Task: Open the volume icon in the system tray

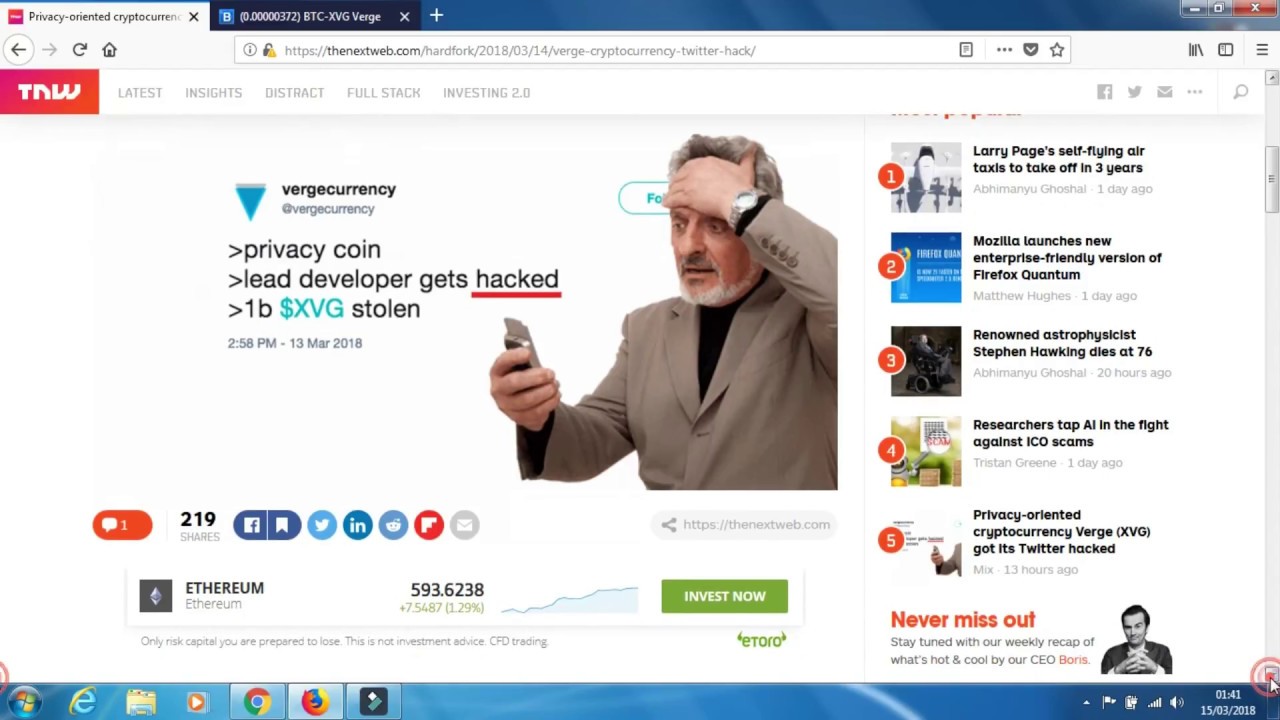Action: tap(1177, 702)
